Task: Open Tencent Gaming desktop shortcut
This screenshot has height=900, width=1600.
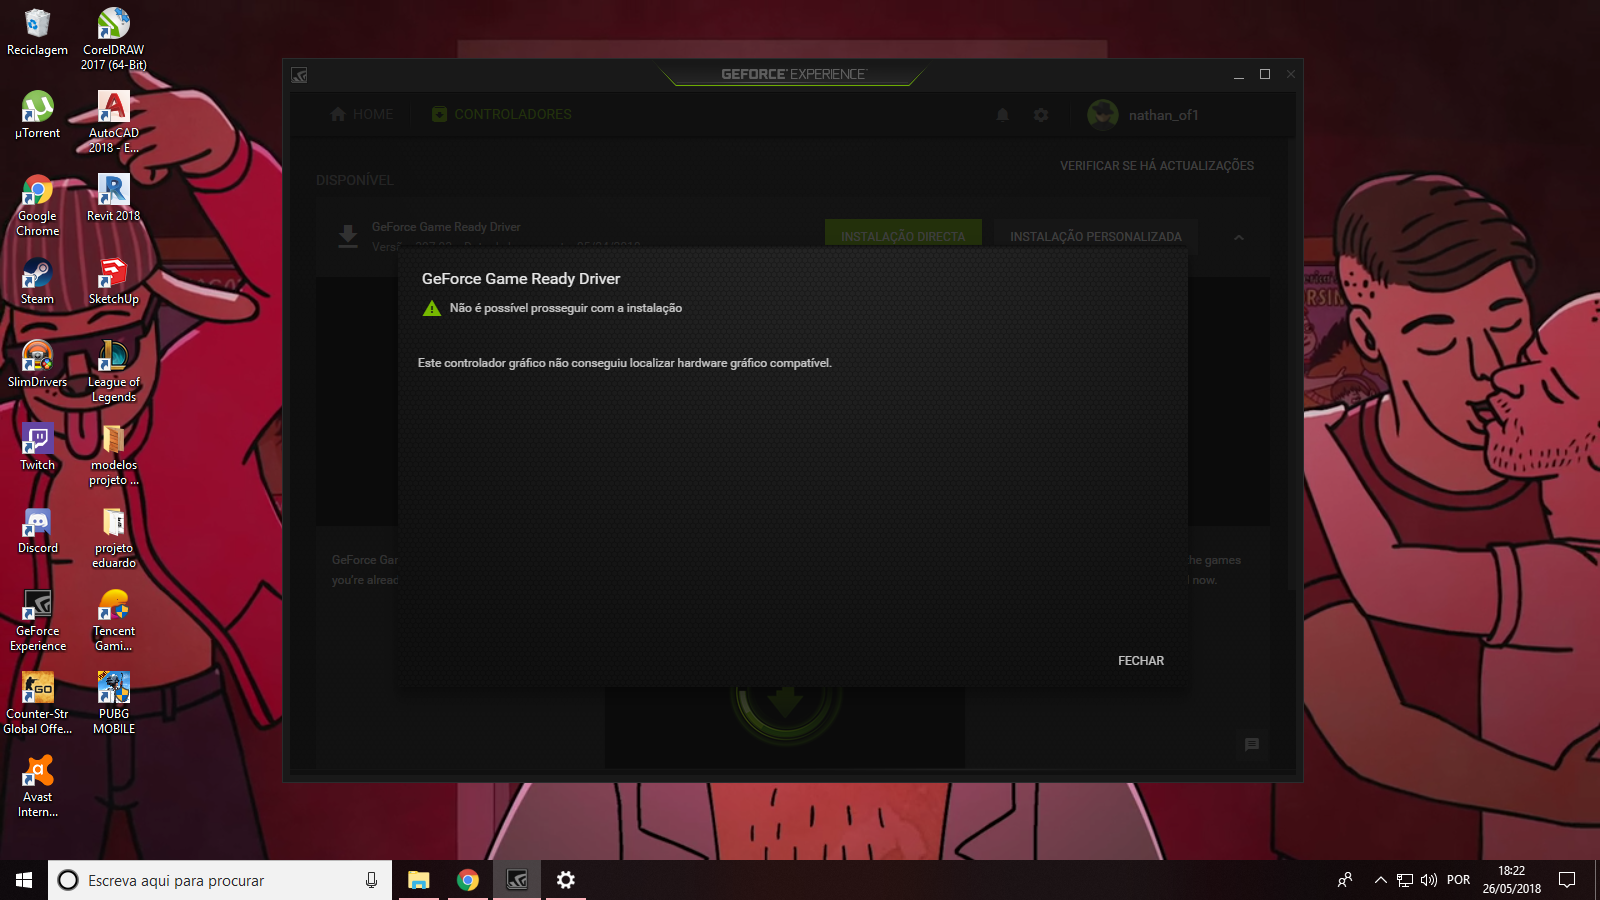Action: point(114,619)
